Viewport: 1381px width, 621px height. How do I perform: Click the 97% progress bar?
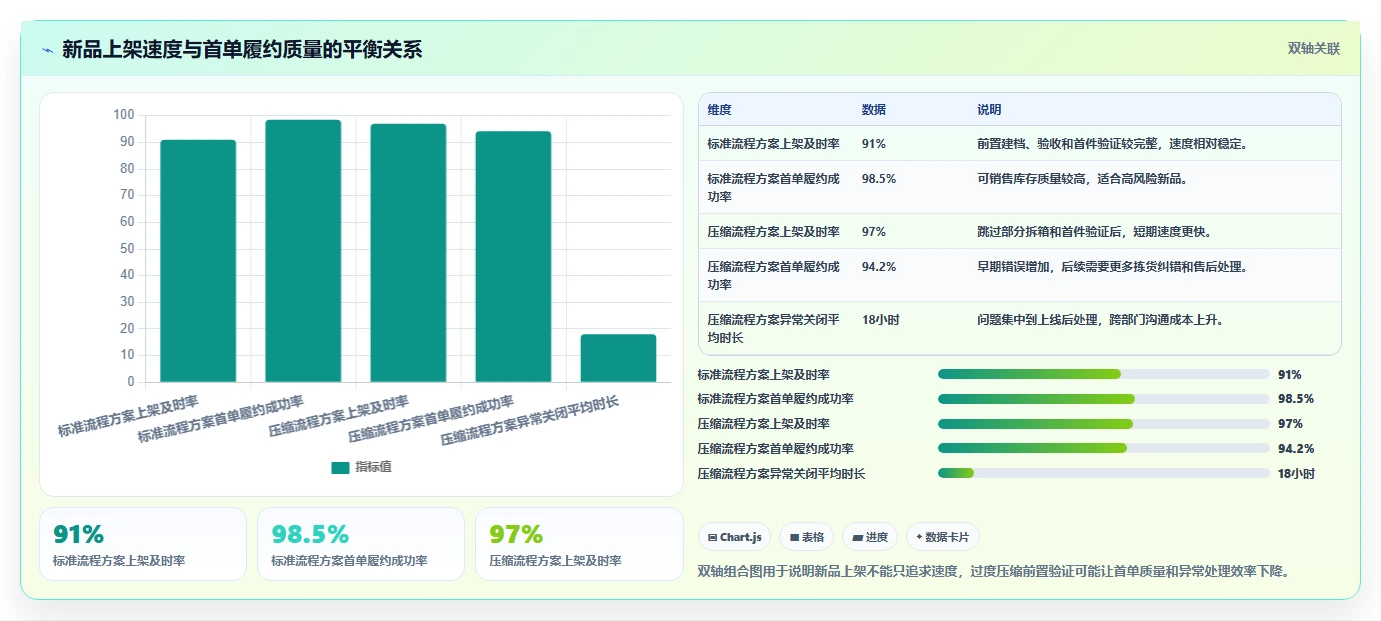pos(1104,424)
